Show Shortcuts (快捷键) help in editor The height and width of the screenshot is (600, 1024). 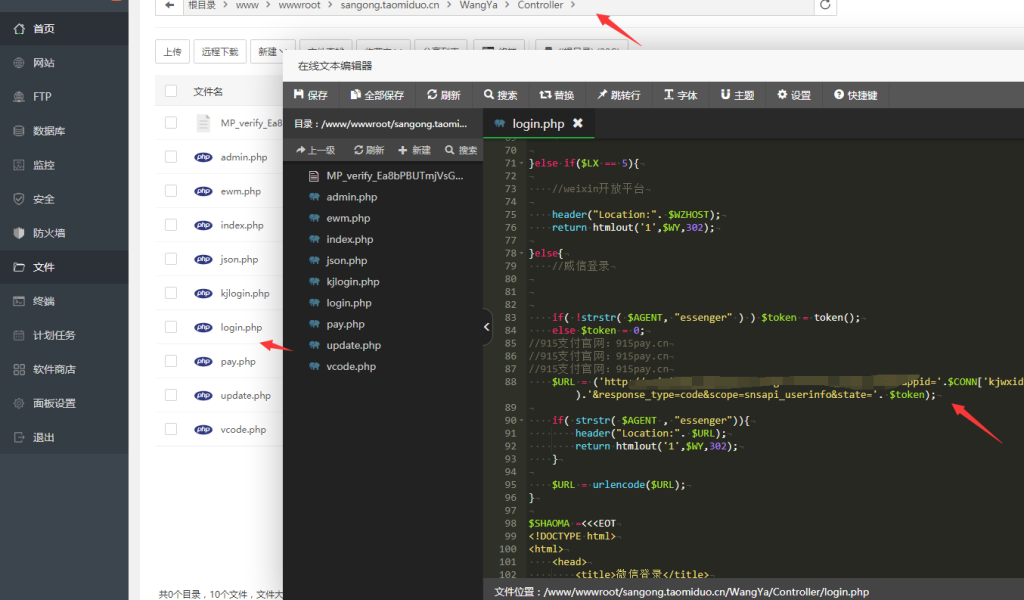[855, 95]
